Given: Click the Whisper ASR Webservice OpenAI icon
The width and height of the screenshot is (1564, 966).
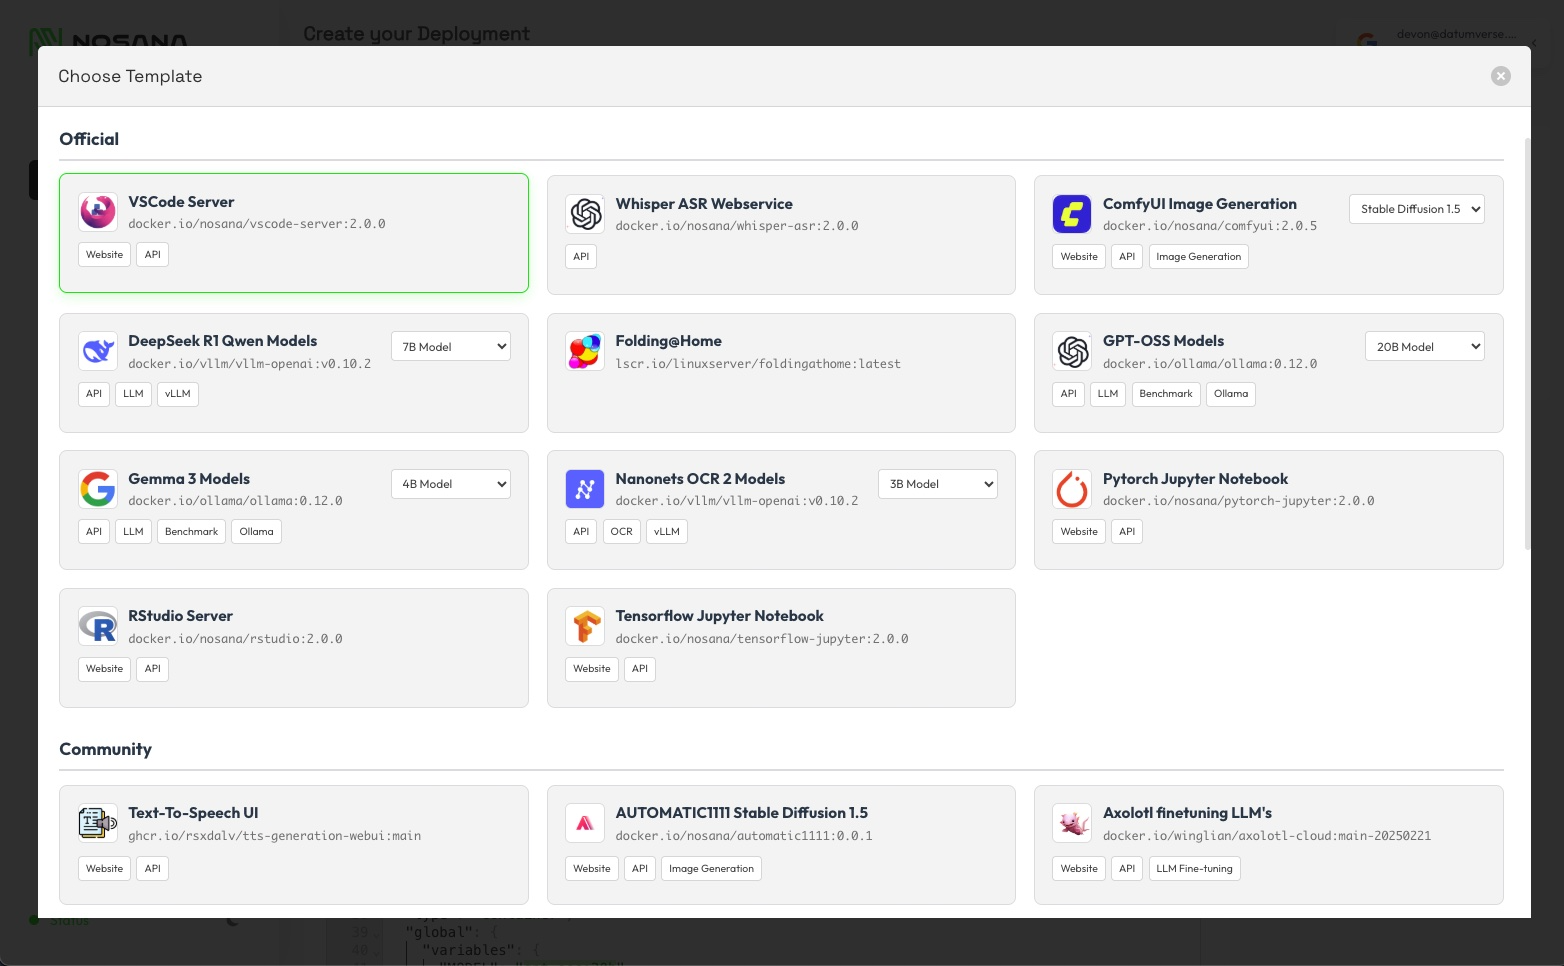Looking at the screenshot, I should click(585, 214).
